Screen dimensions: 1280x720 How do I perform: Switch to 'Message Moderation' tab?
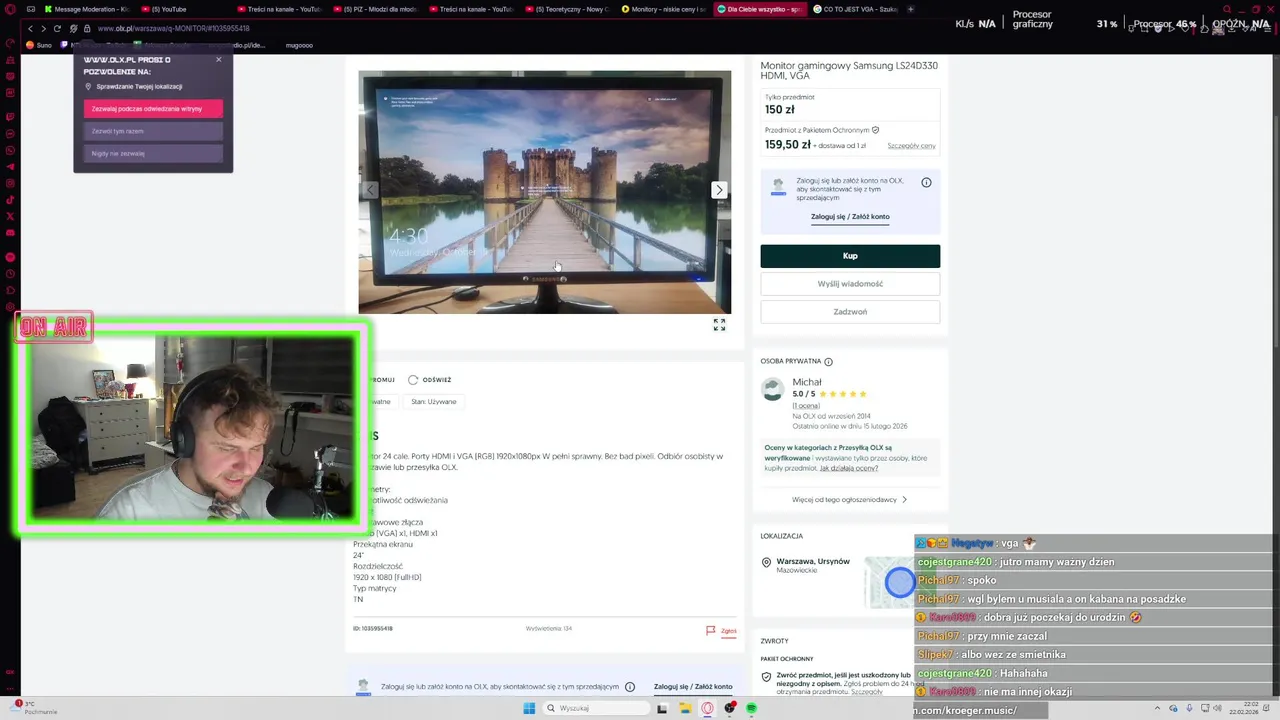point(86,9)
